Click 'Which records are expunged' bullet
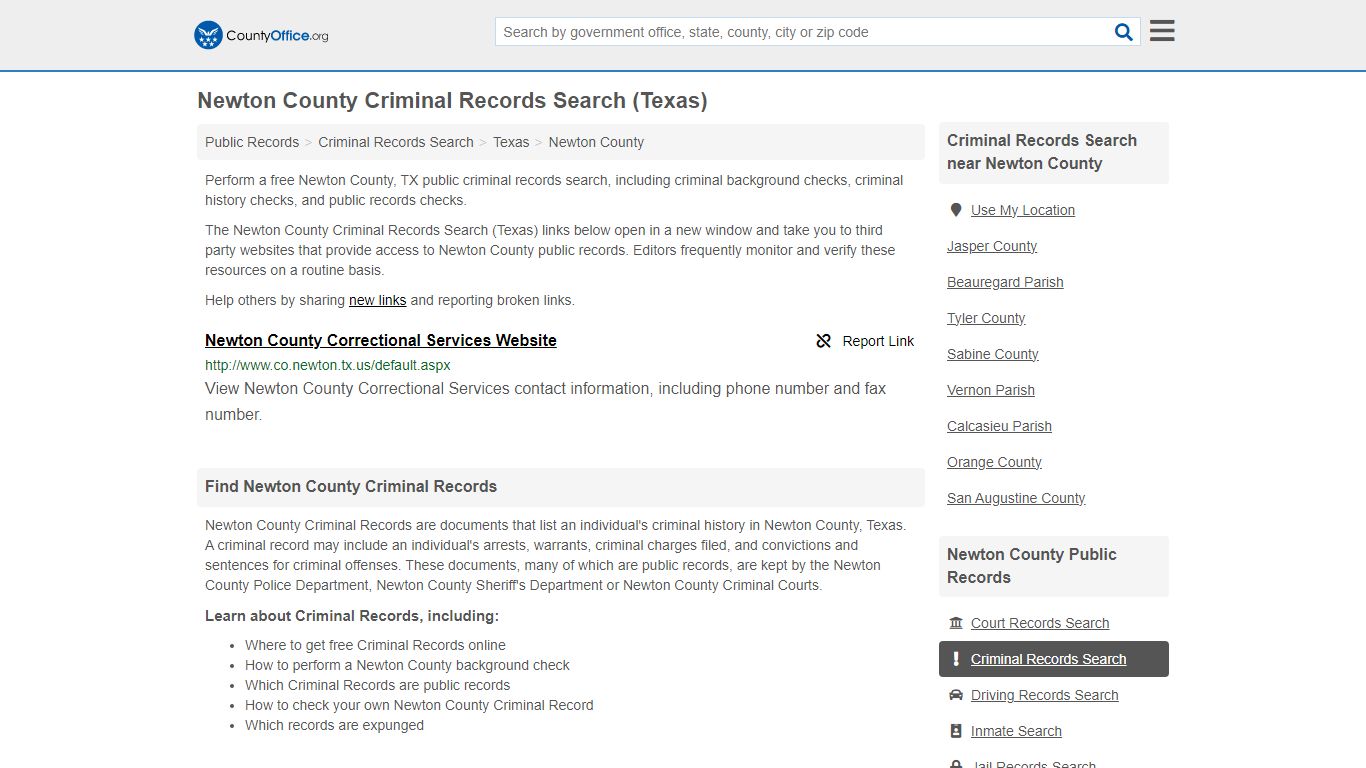The image size is (1366, 768). pos(334,725)
